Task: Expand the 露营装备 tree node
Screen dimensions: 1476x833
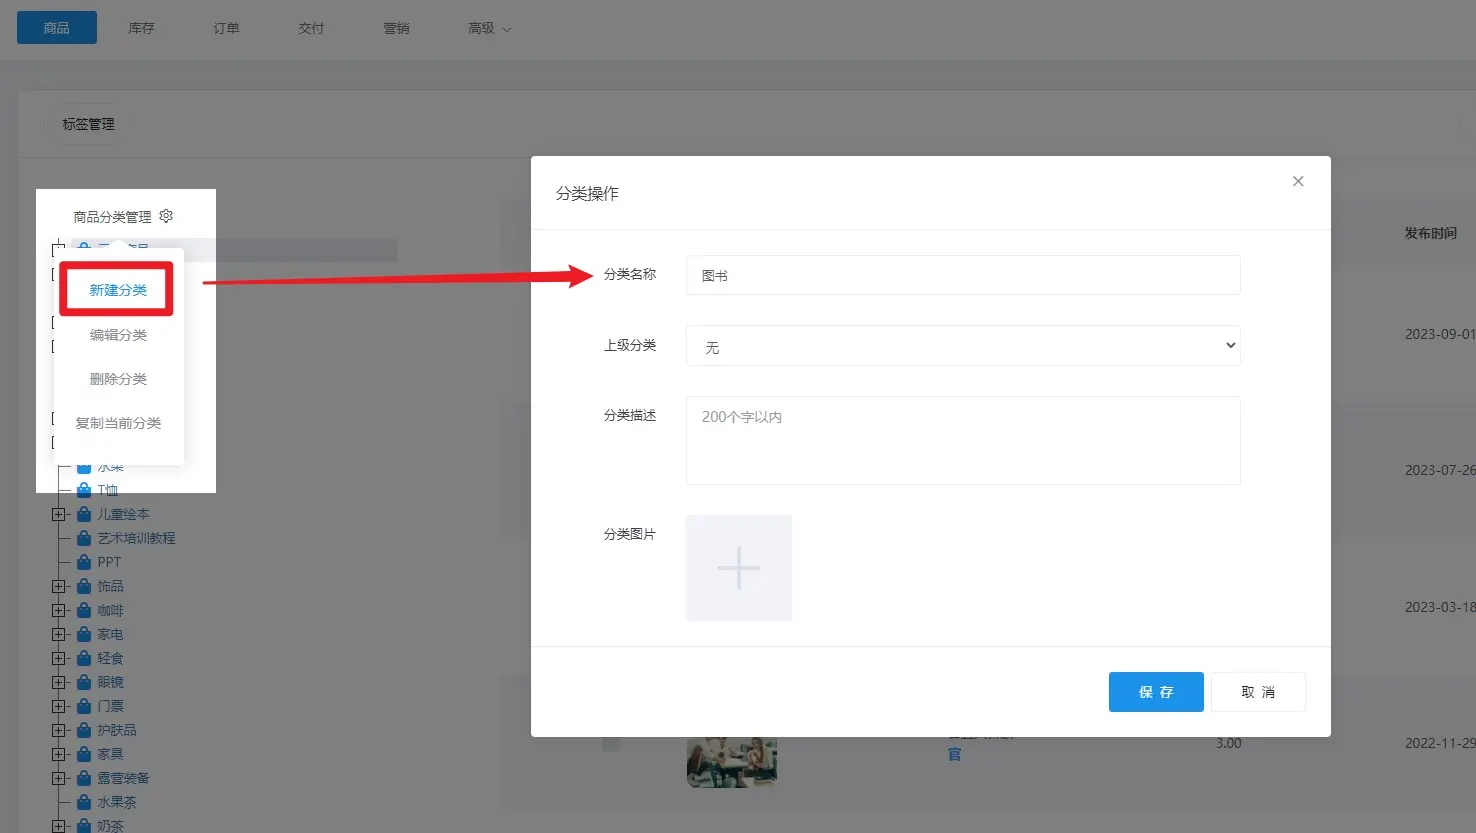Action: (x=58, y=778)
